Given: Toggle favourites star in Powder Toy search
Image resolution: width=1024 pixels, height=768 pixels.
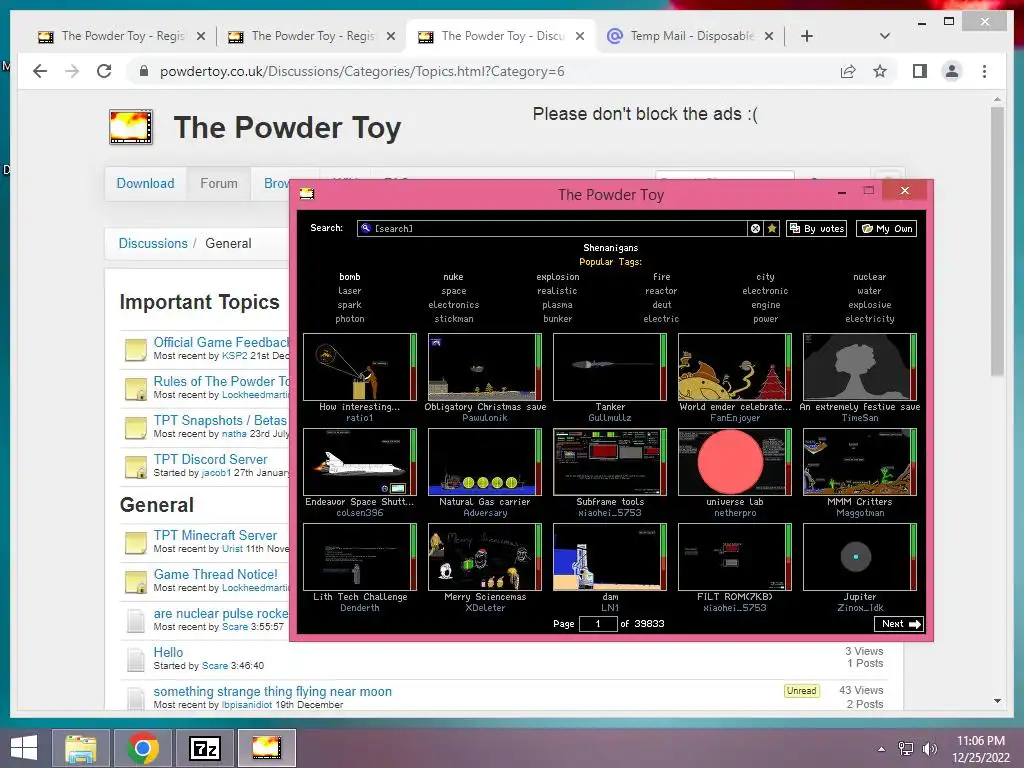Looking at the screenshot, I should (x=772, y=229).
